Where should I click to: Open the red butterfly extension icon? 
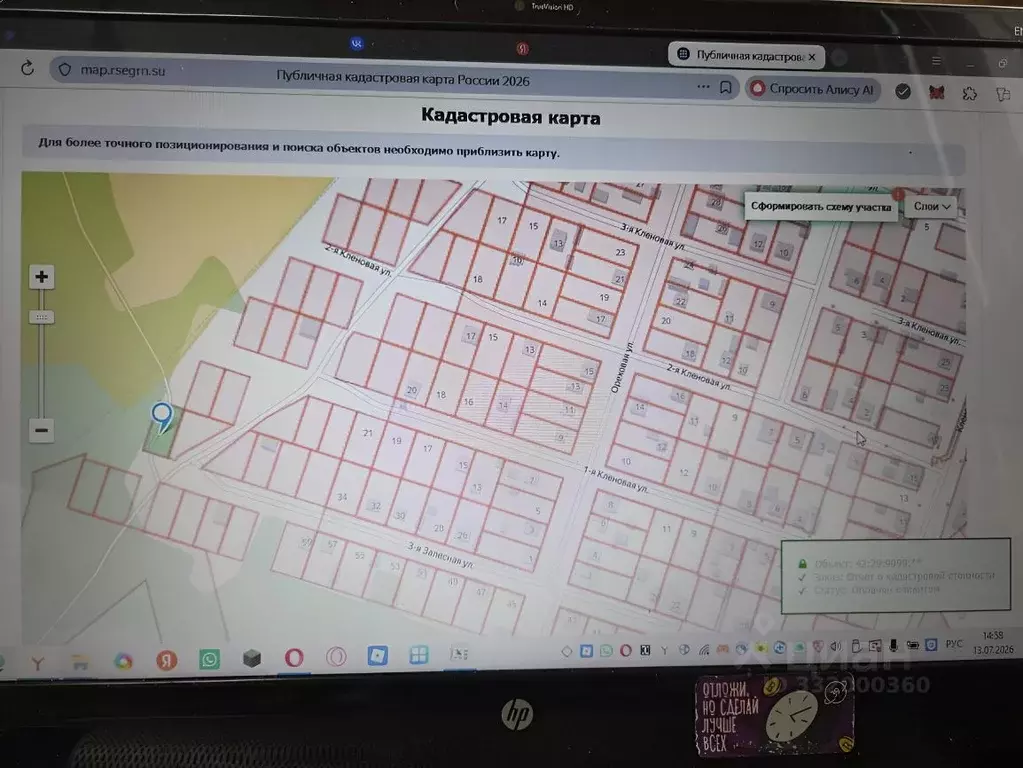(x=936, y=93)
